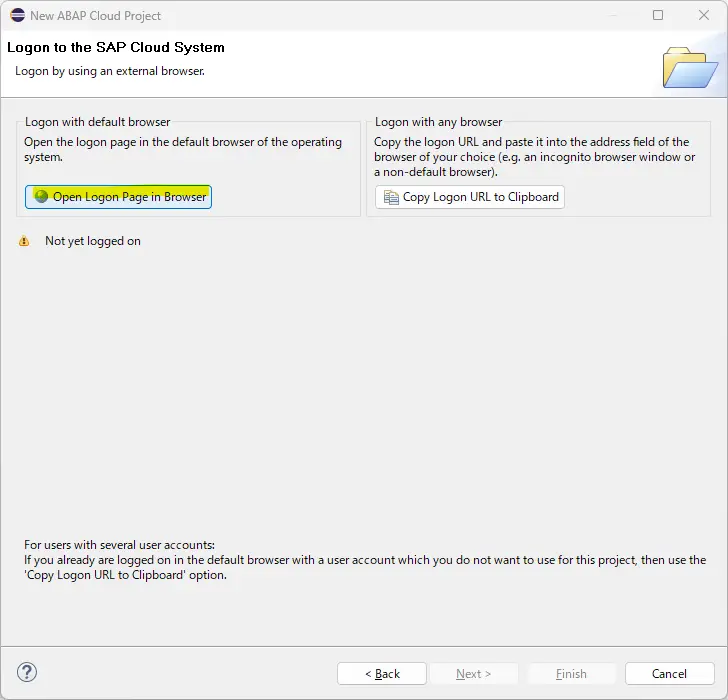
Task: Click the 'Logon to the SAP Cloud System' heading
Action: coord(116,47)
